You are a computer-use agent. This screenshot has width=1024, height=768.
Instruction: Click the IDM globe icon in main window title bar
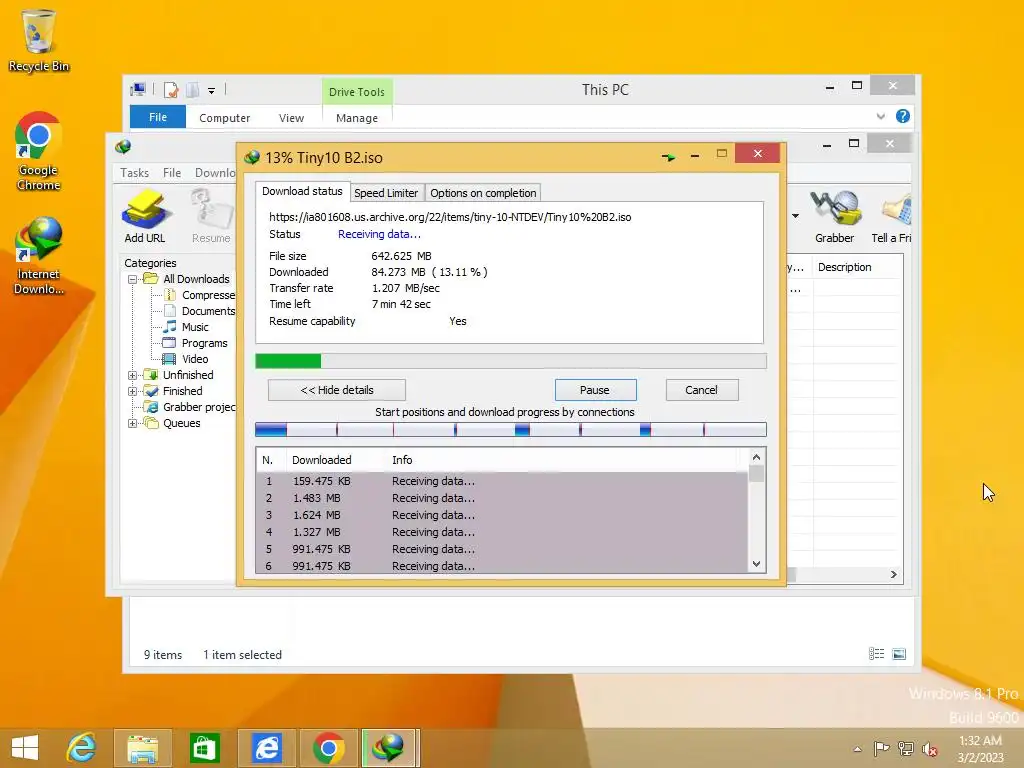click(123, 147)
